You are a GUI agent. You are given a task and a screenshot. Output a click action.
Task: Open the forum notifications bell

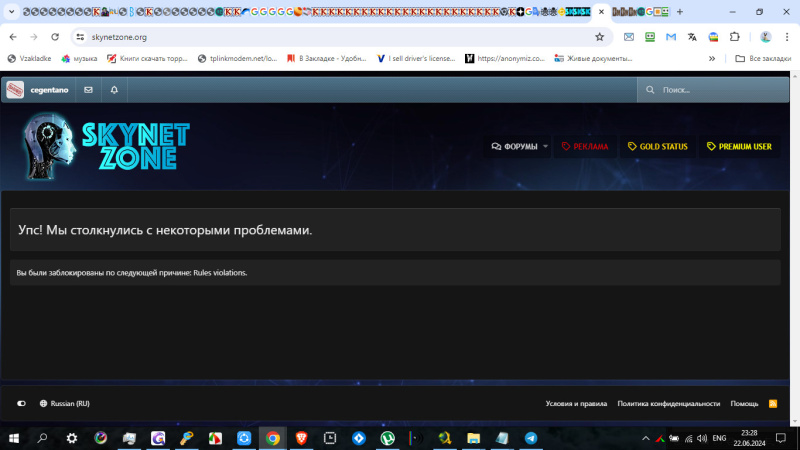pyautogui.click(x=114, y=90)
